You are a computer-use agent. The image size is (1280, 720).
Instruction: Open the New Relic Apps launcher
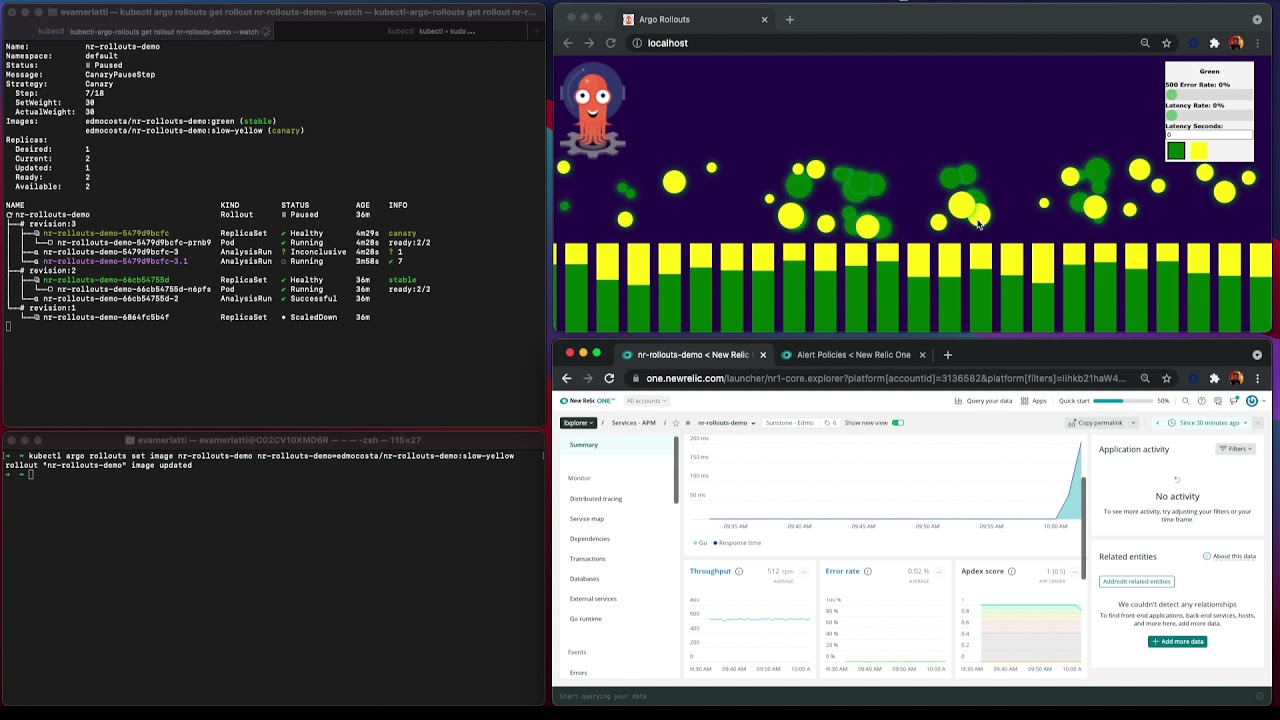pyautogui.click(x=1033, y=401)
